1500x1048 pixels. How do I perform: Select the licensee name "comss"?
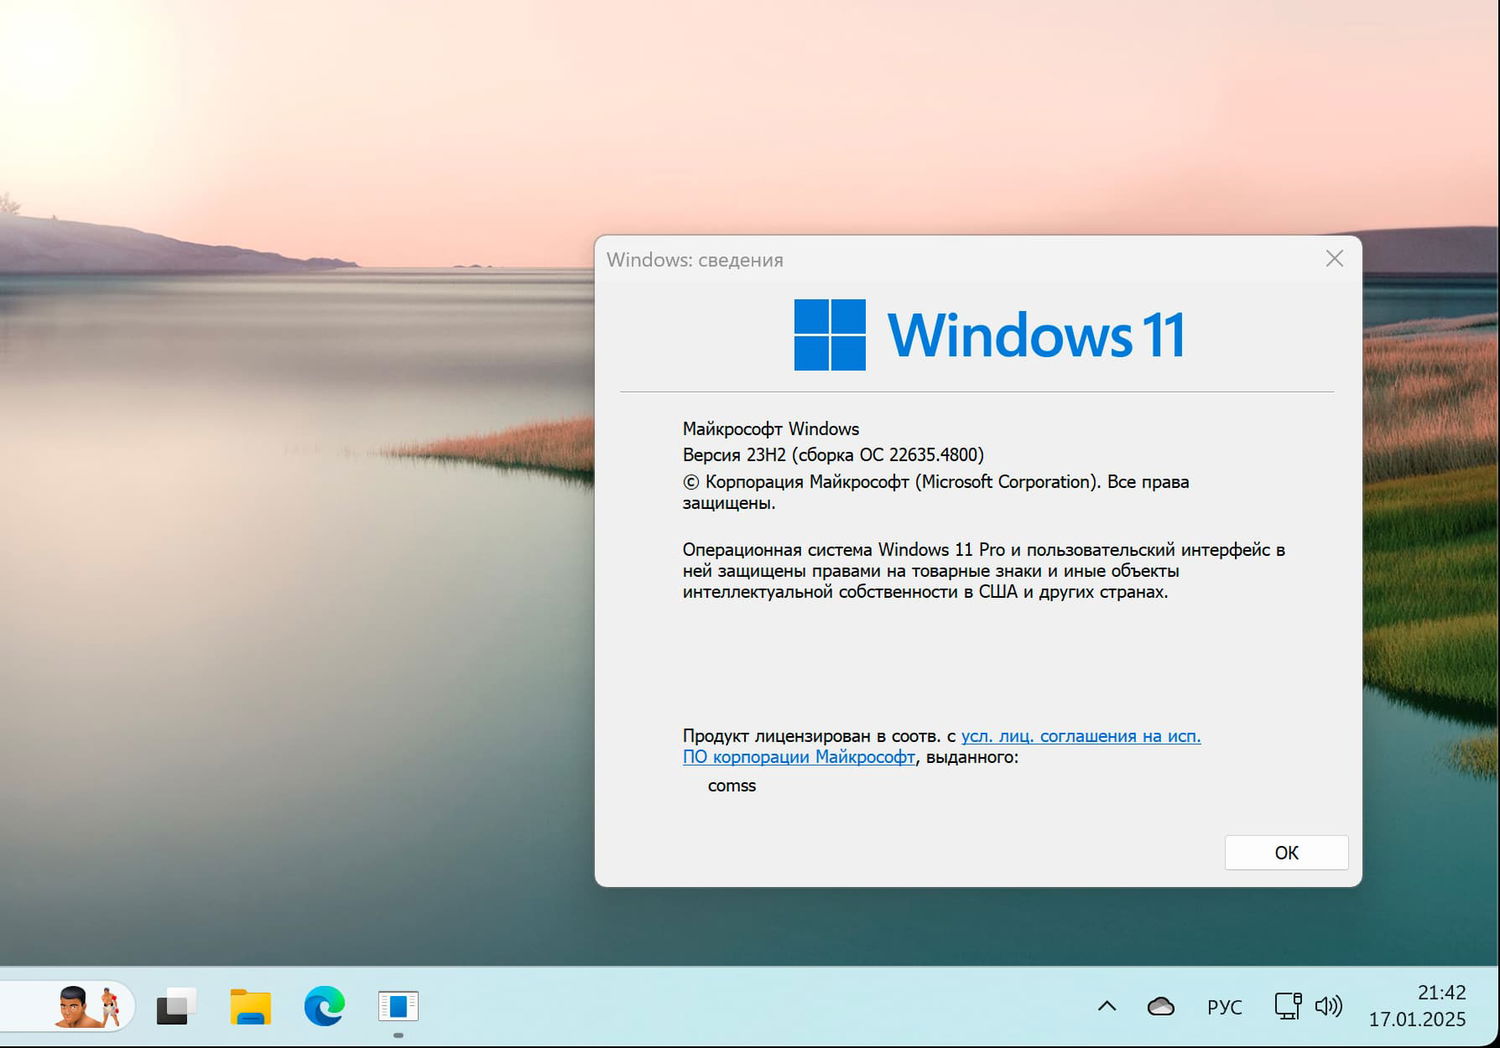[731, 786]
